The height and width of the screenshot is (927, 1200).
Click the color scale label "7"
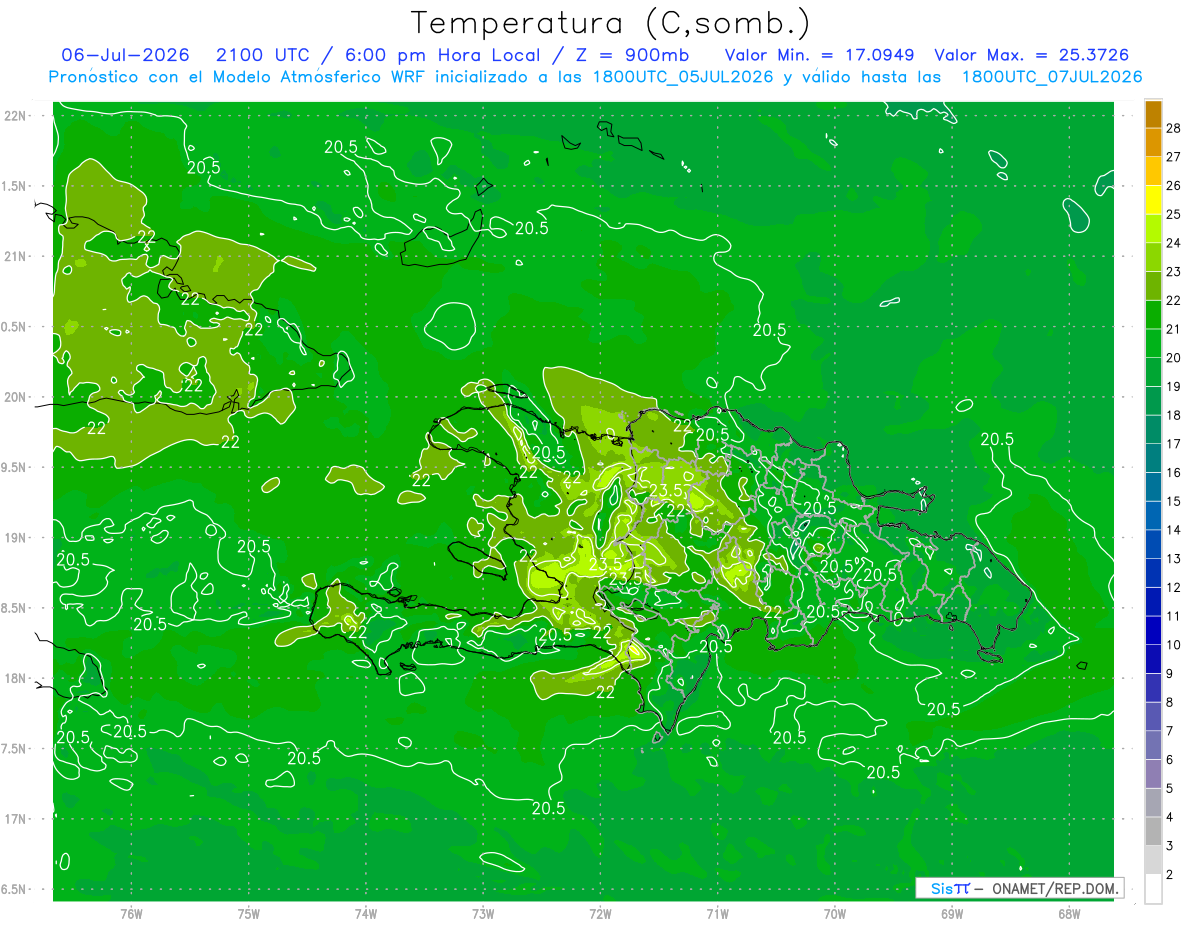pyautogui.click(x=1170, y=732)
